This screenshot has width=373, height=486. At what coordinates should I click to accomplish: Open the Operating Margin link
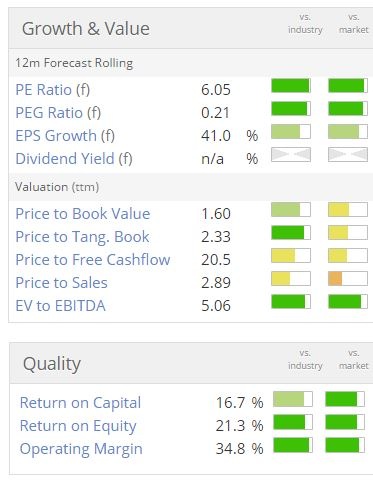tap(81, 449)
